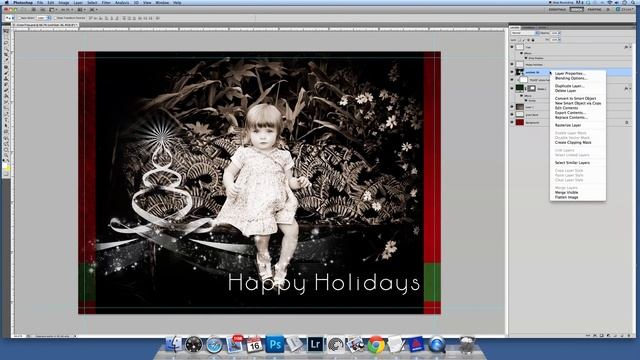
Task: Click the open document tab
Action: pyautogui.click(x=45, y=25)
